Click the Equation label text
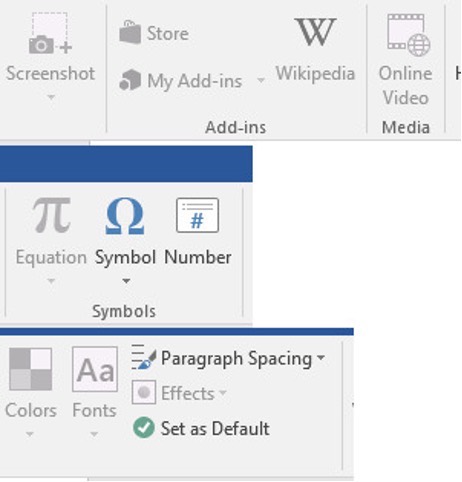The width and height of the screenshot is (462, 482). click(x=51, y=257)
